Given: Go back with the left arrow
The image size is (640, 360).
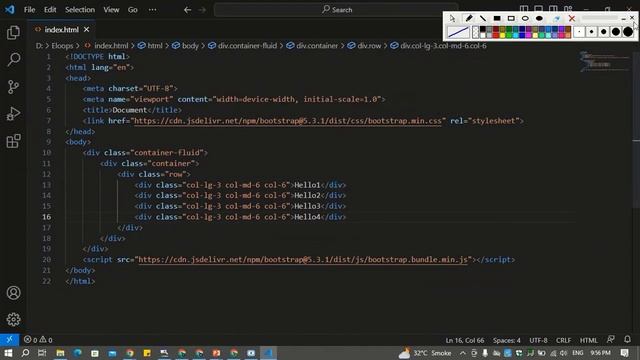Looking at the screenshot, I should (187, 10).
